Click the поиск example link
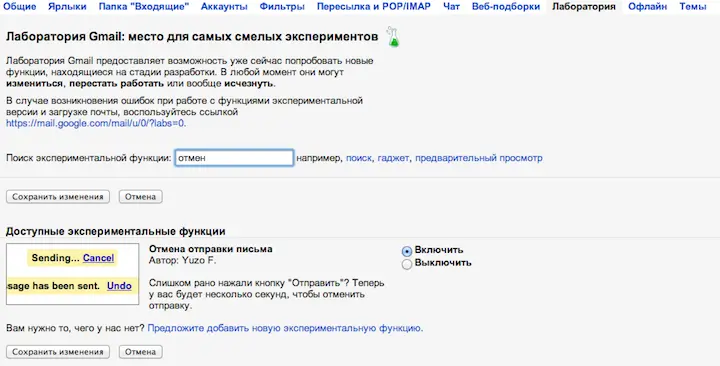The width and height of the screenshot is (720, 366). click(359, 158)
